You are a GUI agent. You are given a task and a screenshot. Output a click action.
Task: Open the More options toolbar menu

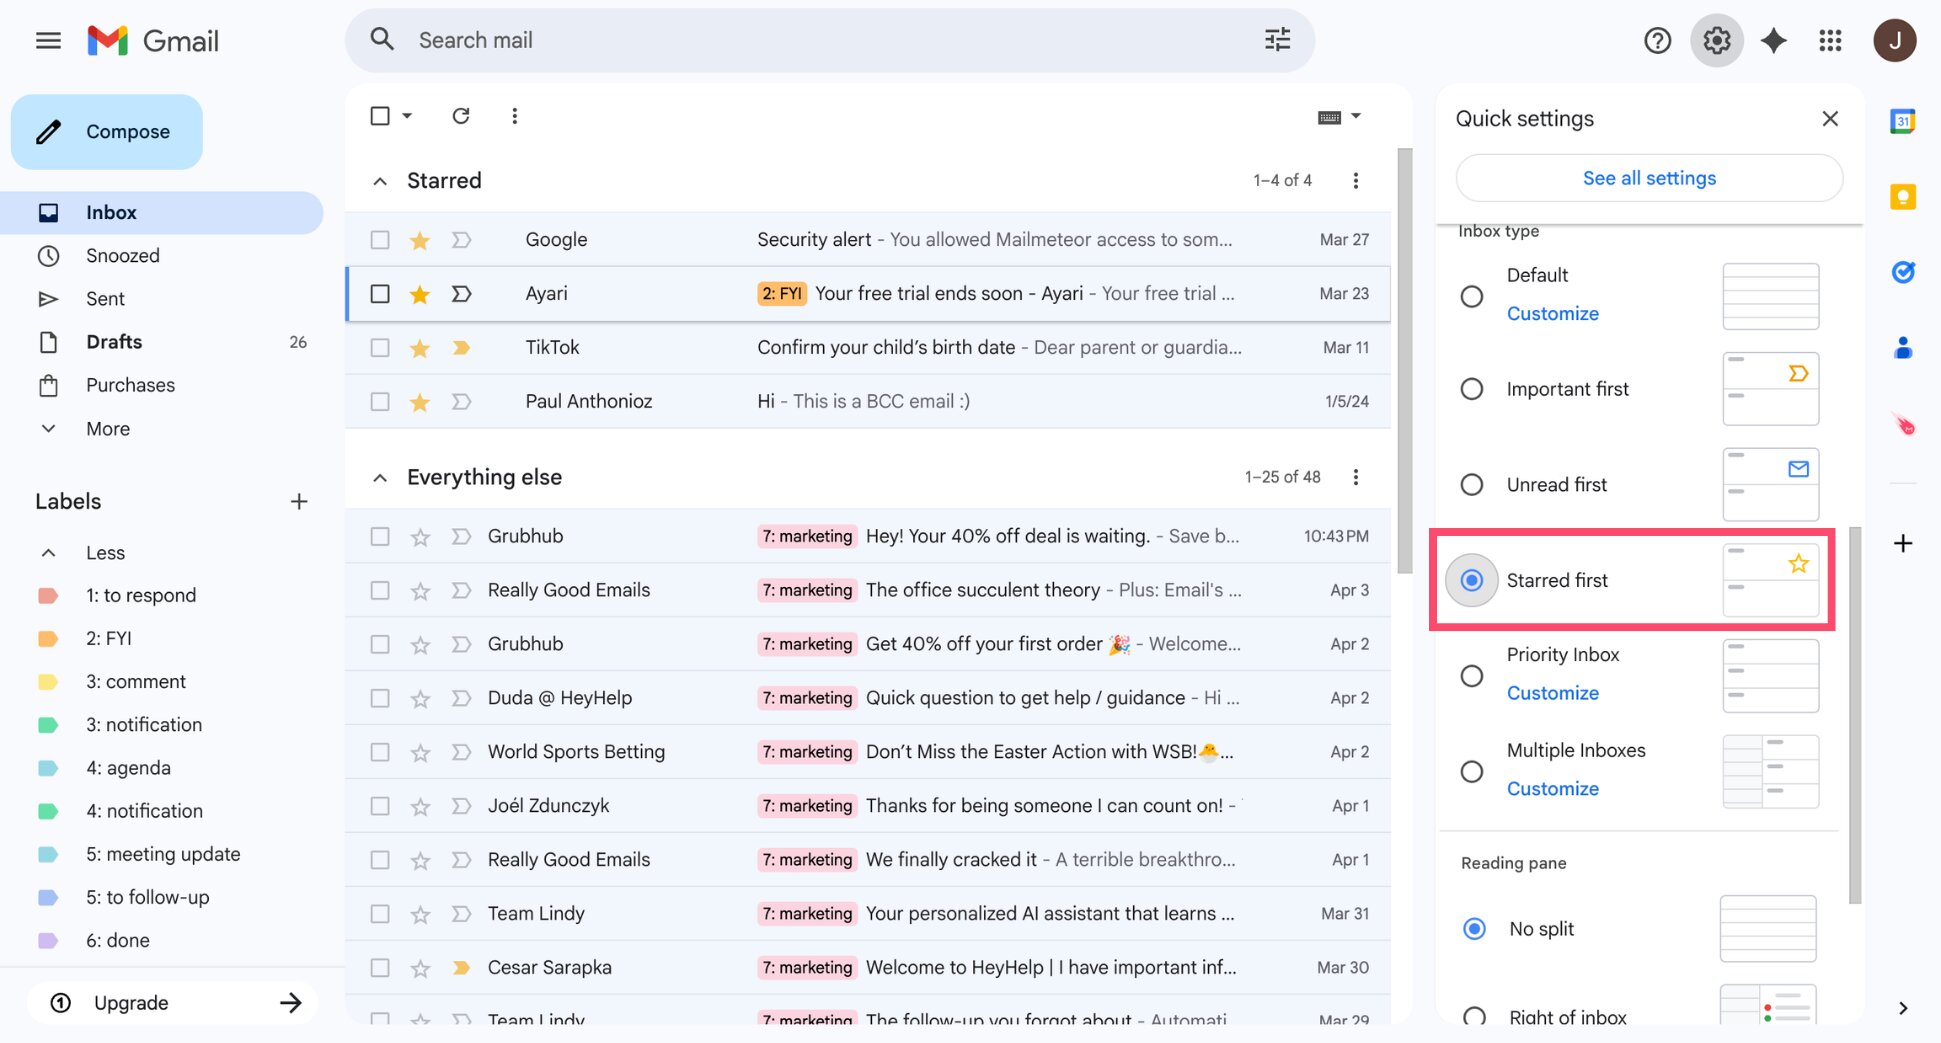coord(514,116)
